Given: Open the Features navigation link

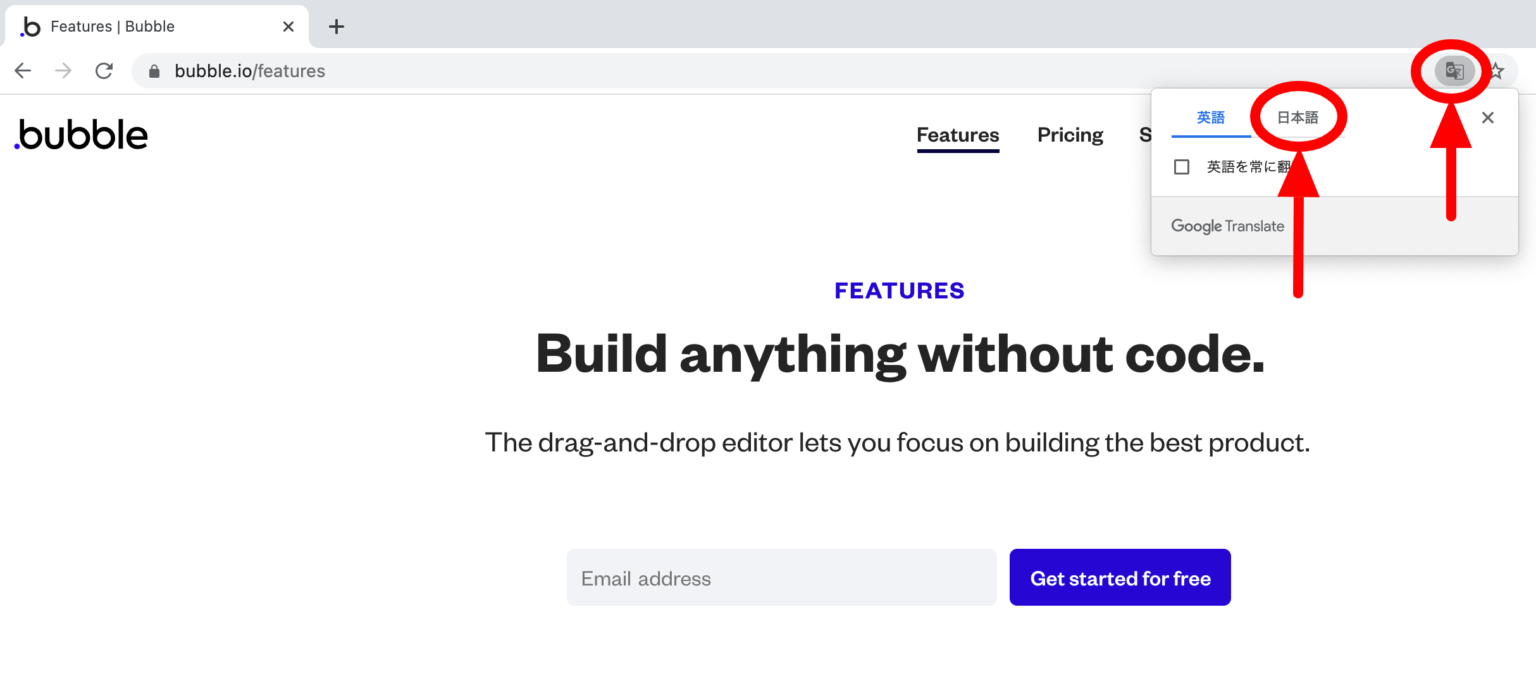Looking at the screenshot, I should pos(957,135).
